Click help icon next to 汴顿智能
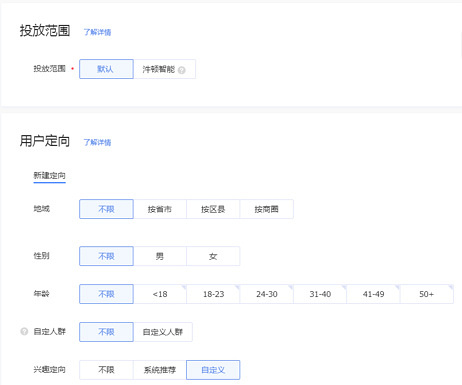This screenshot has height=385, width=462. point(182,70)
